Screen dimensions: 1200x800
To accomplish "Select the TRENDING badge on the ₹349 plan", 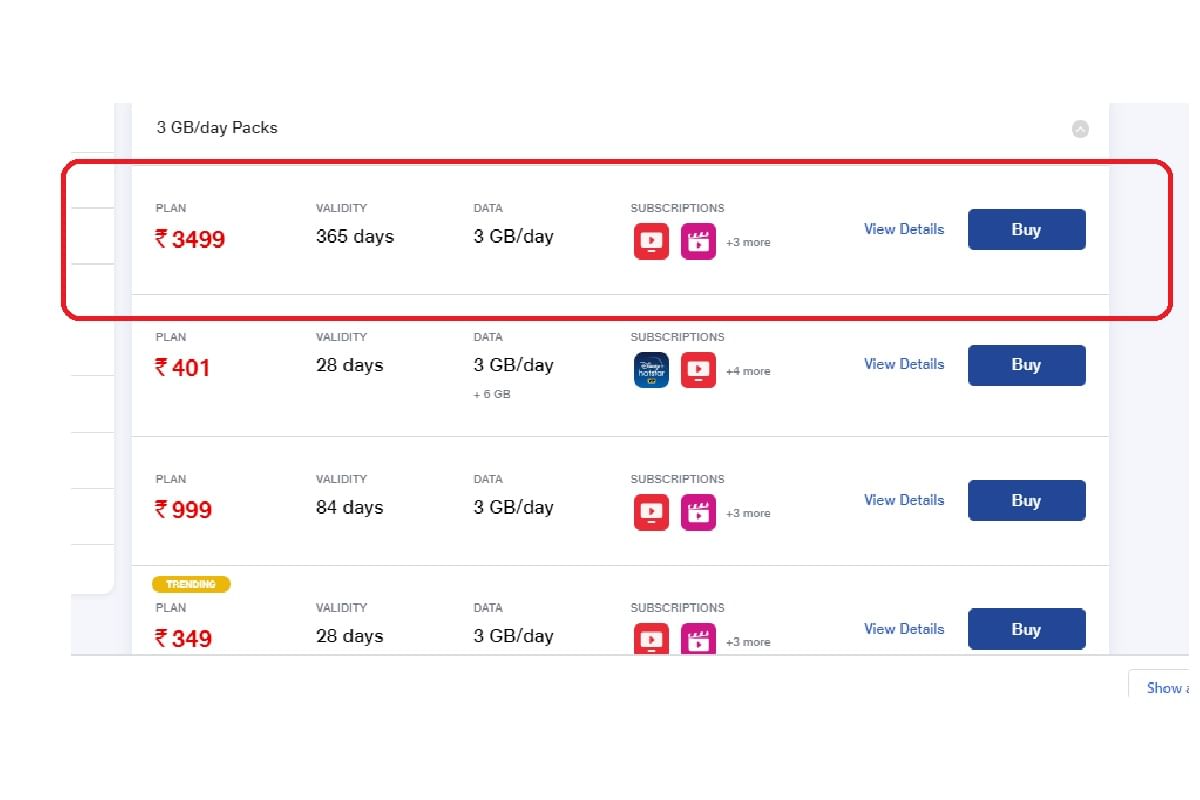I will (191, 584).
